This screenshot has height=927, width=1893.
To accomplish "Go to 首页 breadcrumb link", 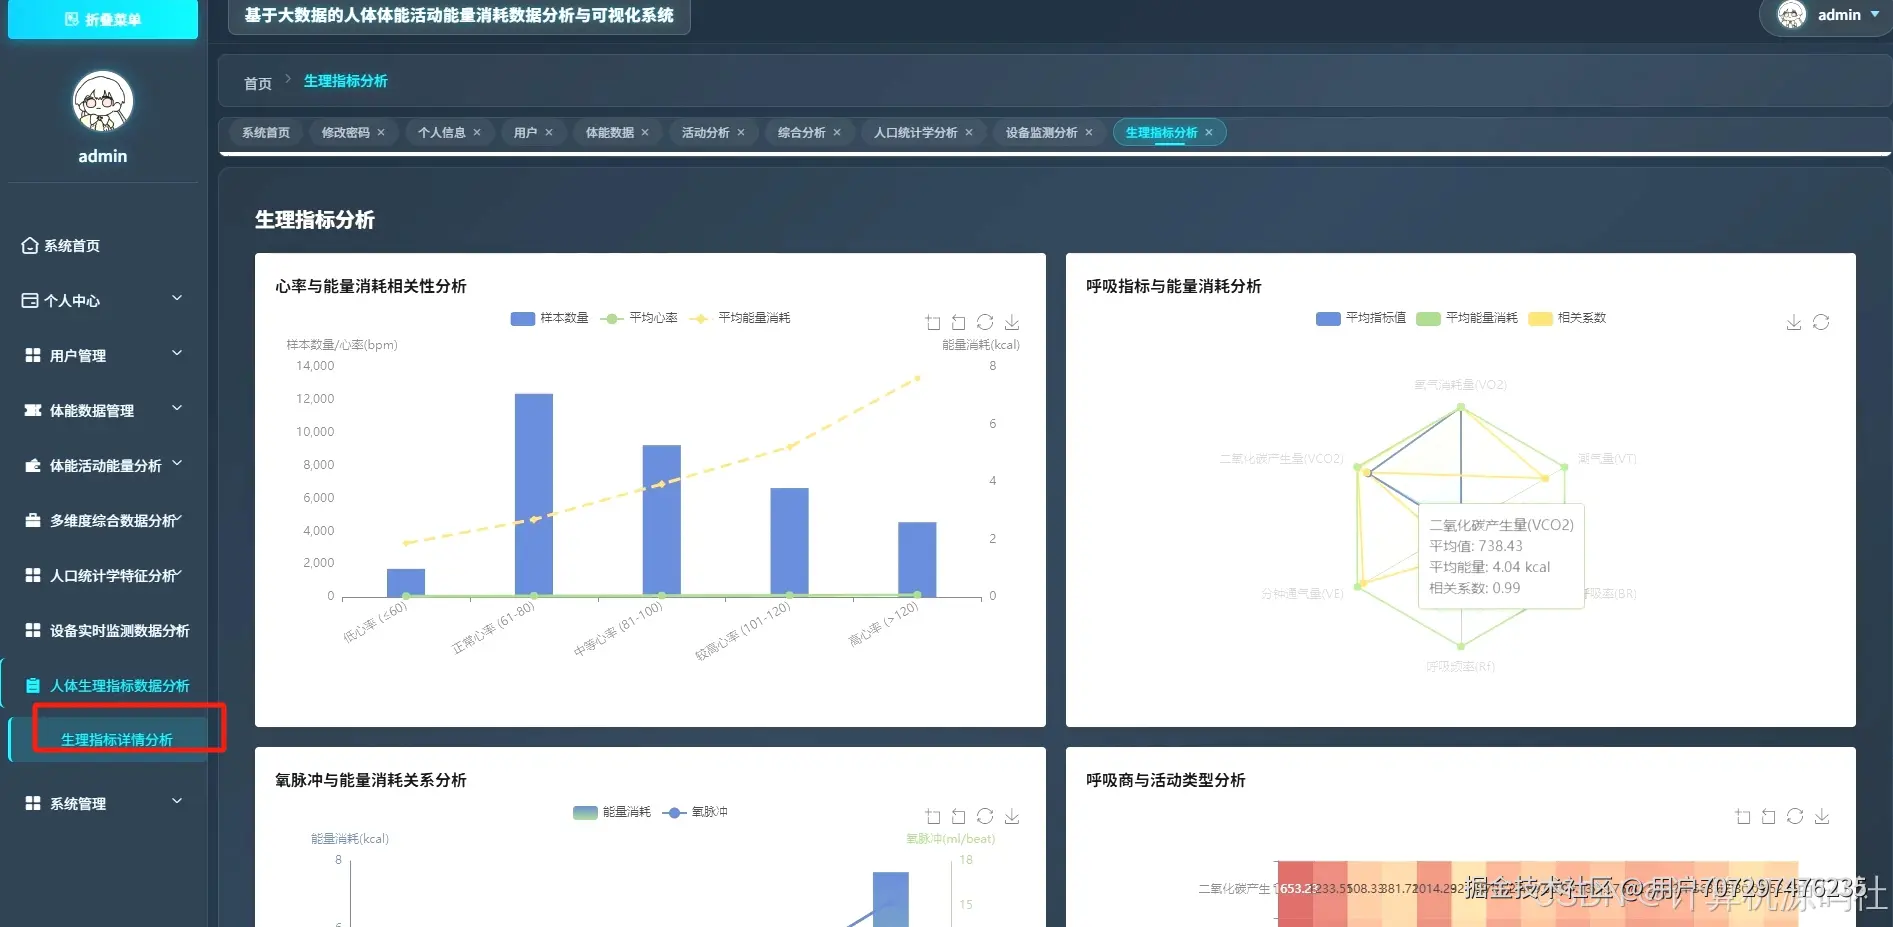I will pyautogui.click(x=258, y=83).
